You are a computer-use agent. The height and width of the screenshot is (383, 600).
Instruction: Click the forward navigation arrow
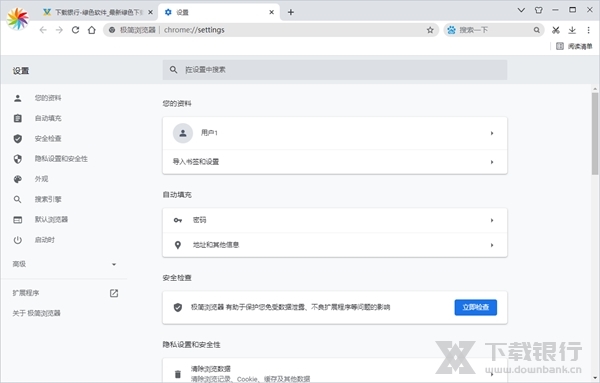[59, 30]
